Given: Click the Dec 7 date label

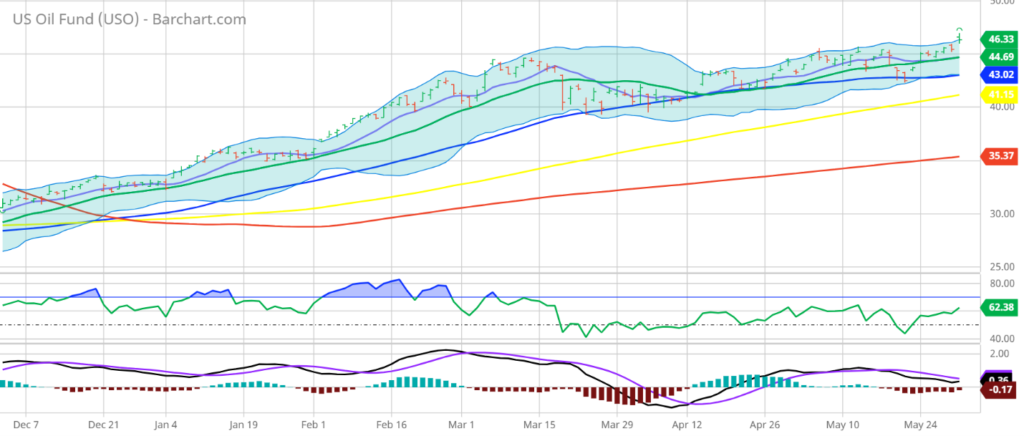Looking at the screenshot, I should point(26,424).
